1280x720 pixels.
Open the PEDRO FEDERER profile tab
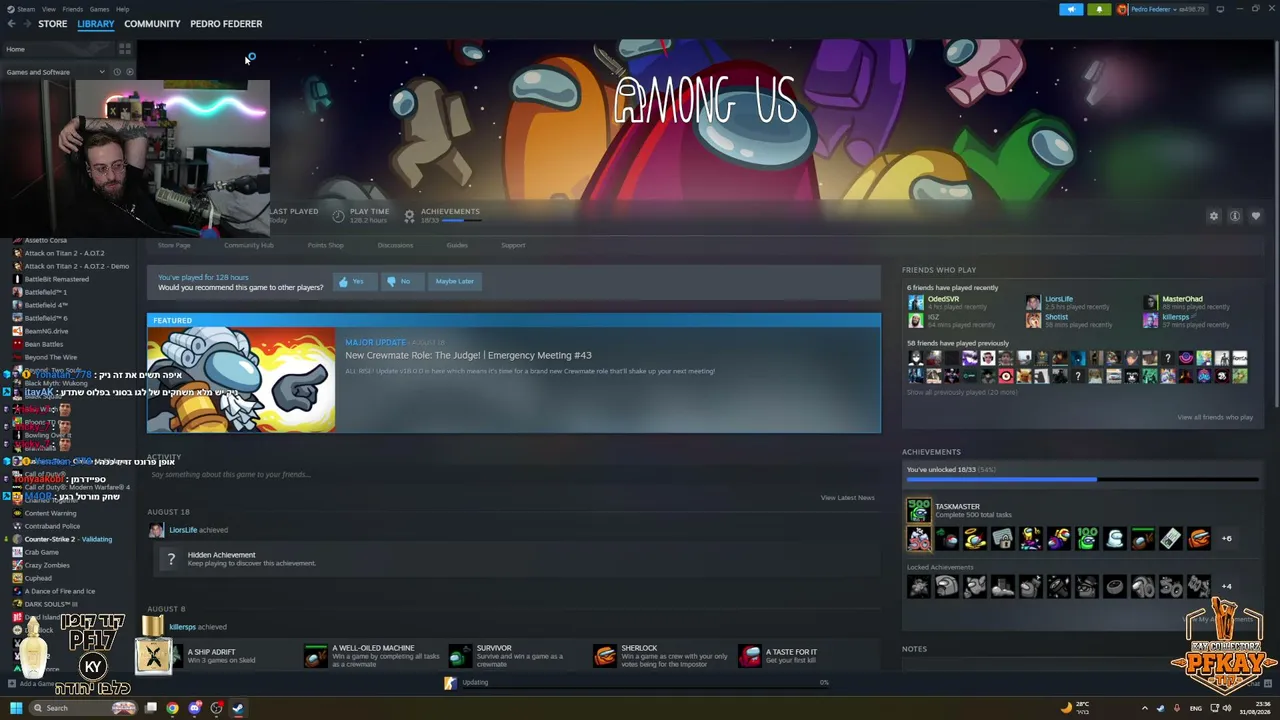(x=226, y=24)
